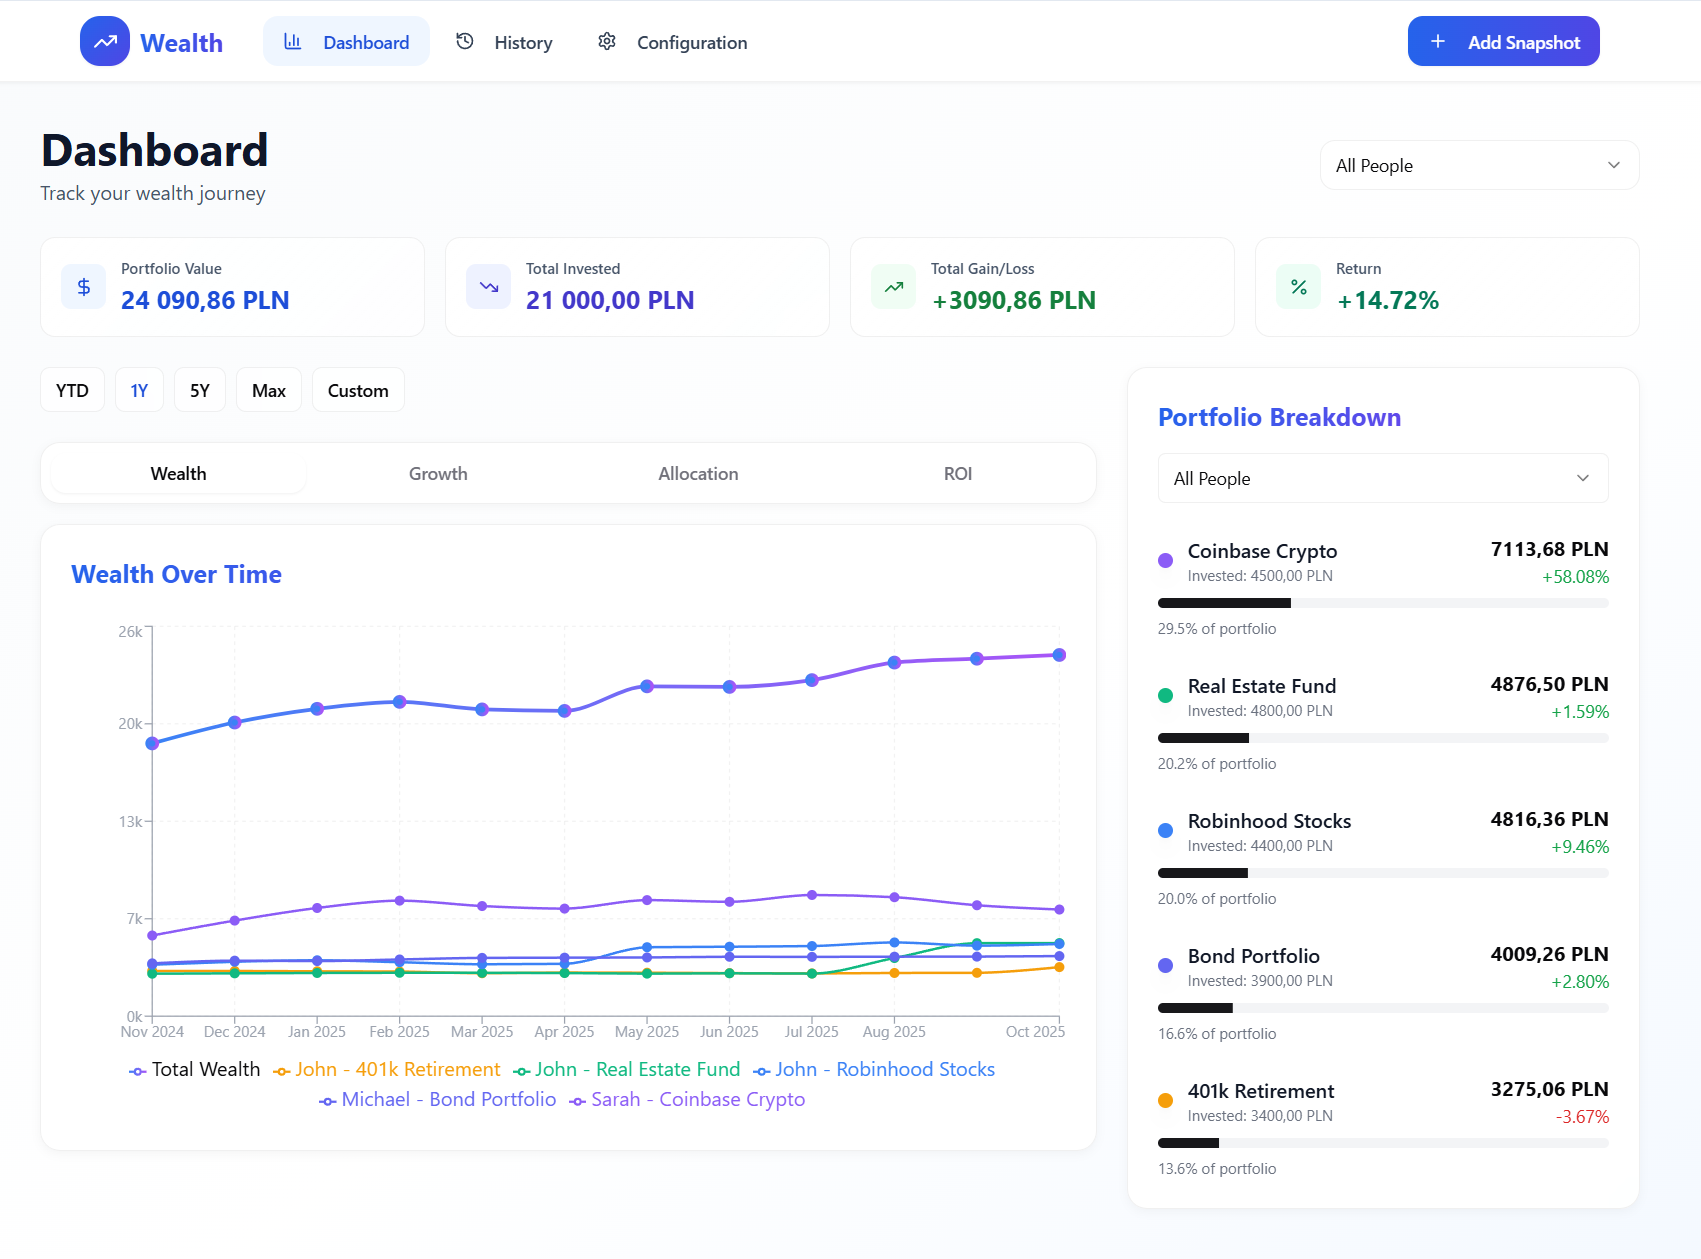Select the YTD time range
This screenshot has width=1701, height=1259.
(x=72, y=390)
